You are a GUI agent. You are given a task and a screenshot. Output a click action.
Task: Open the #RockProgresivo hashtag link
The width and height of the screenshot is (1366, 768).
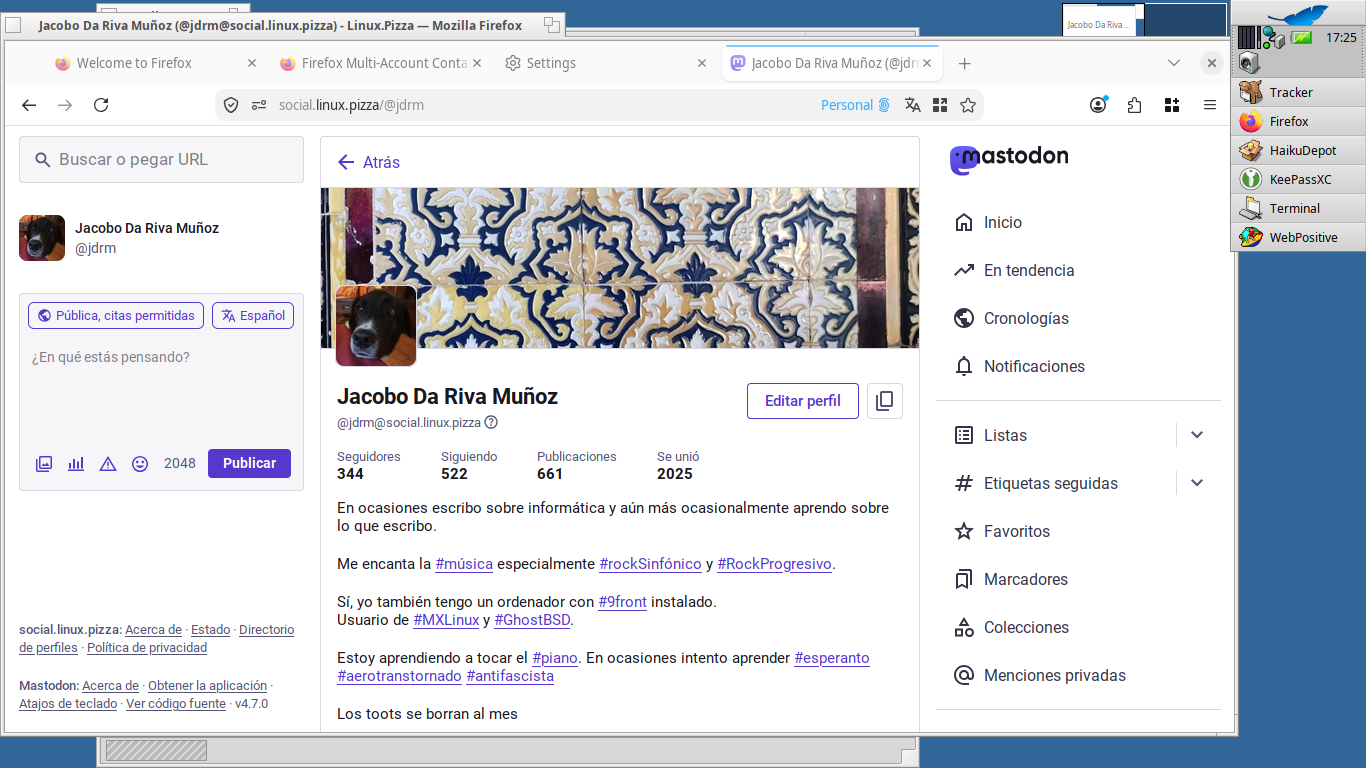click(774, 564)
